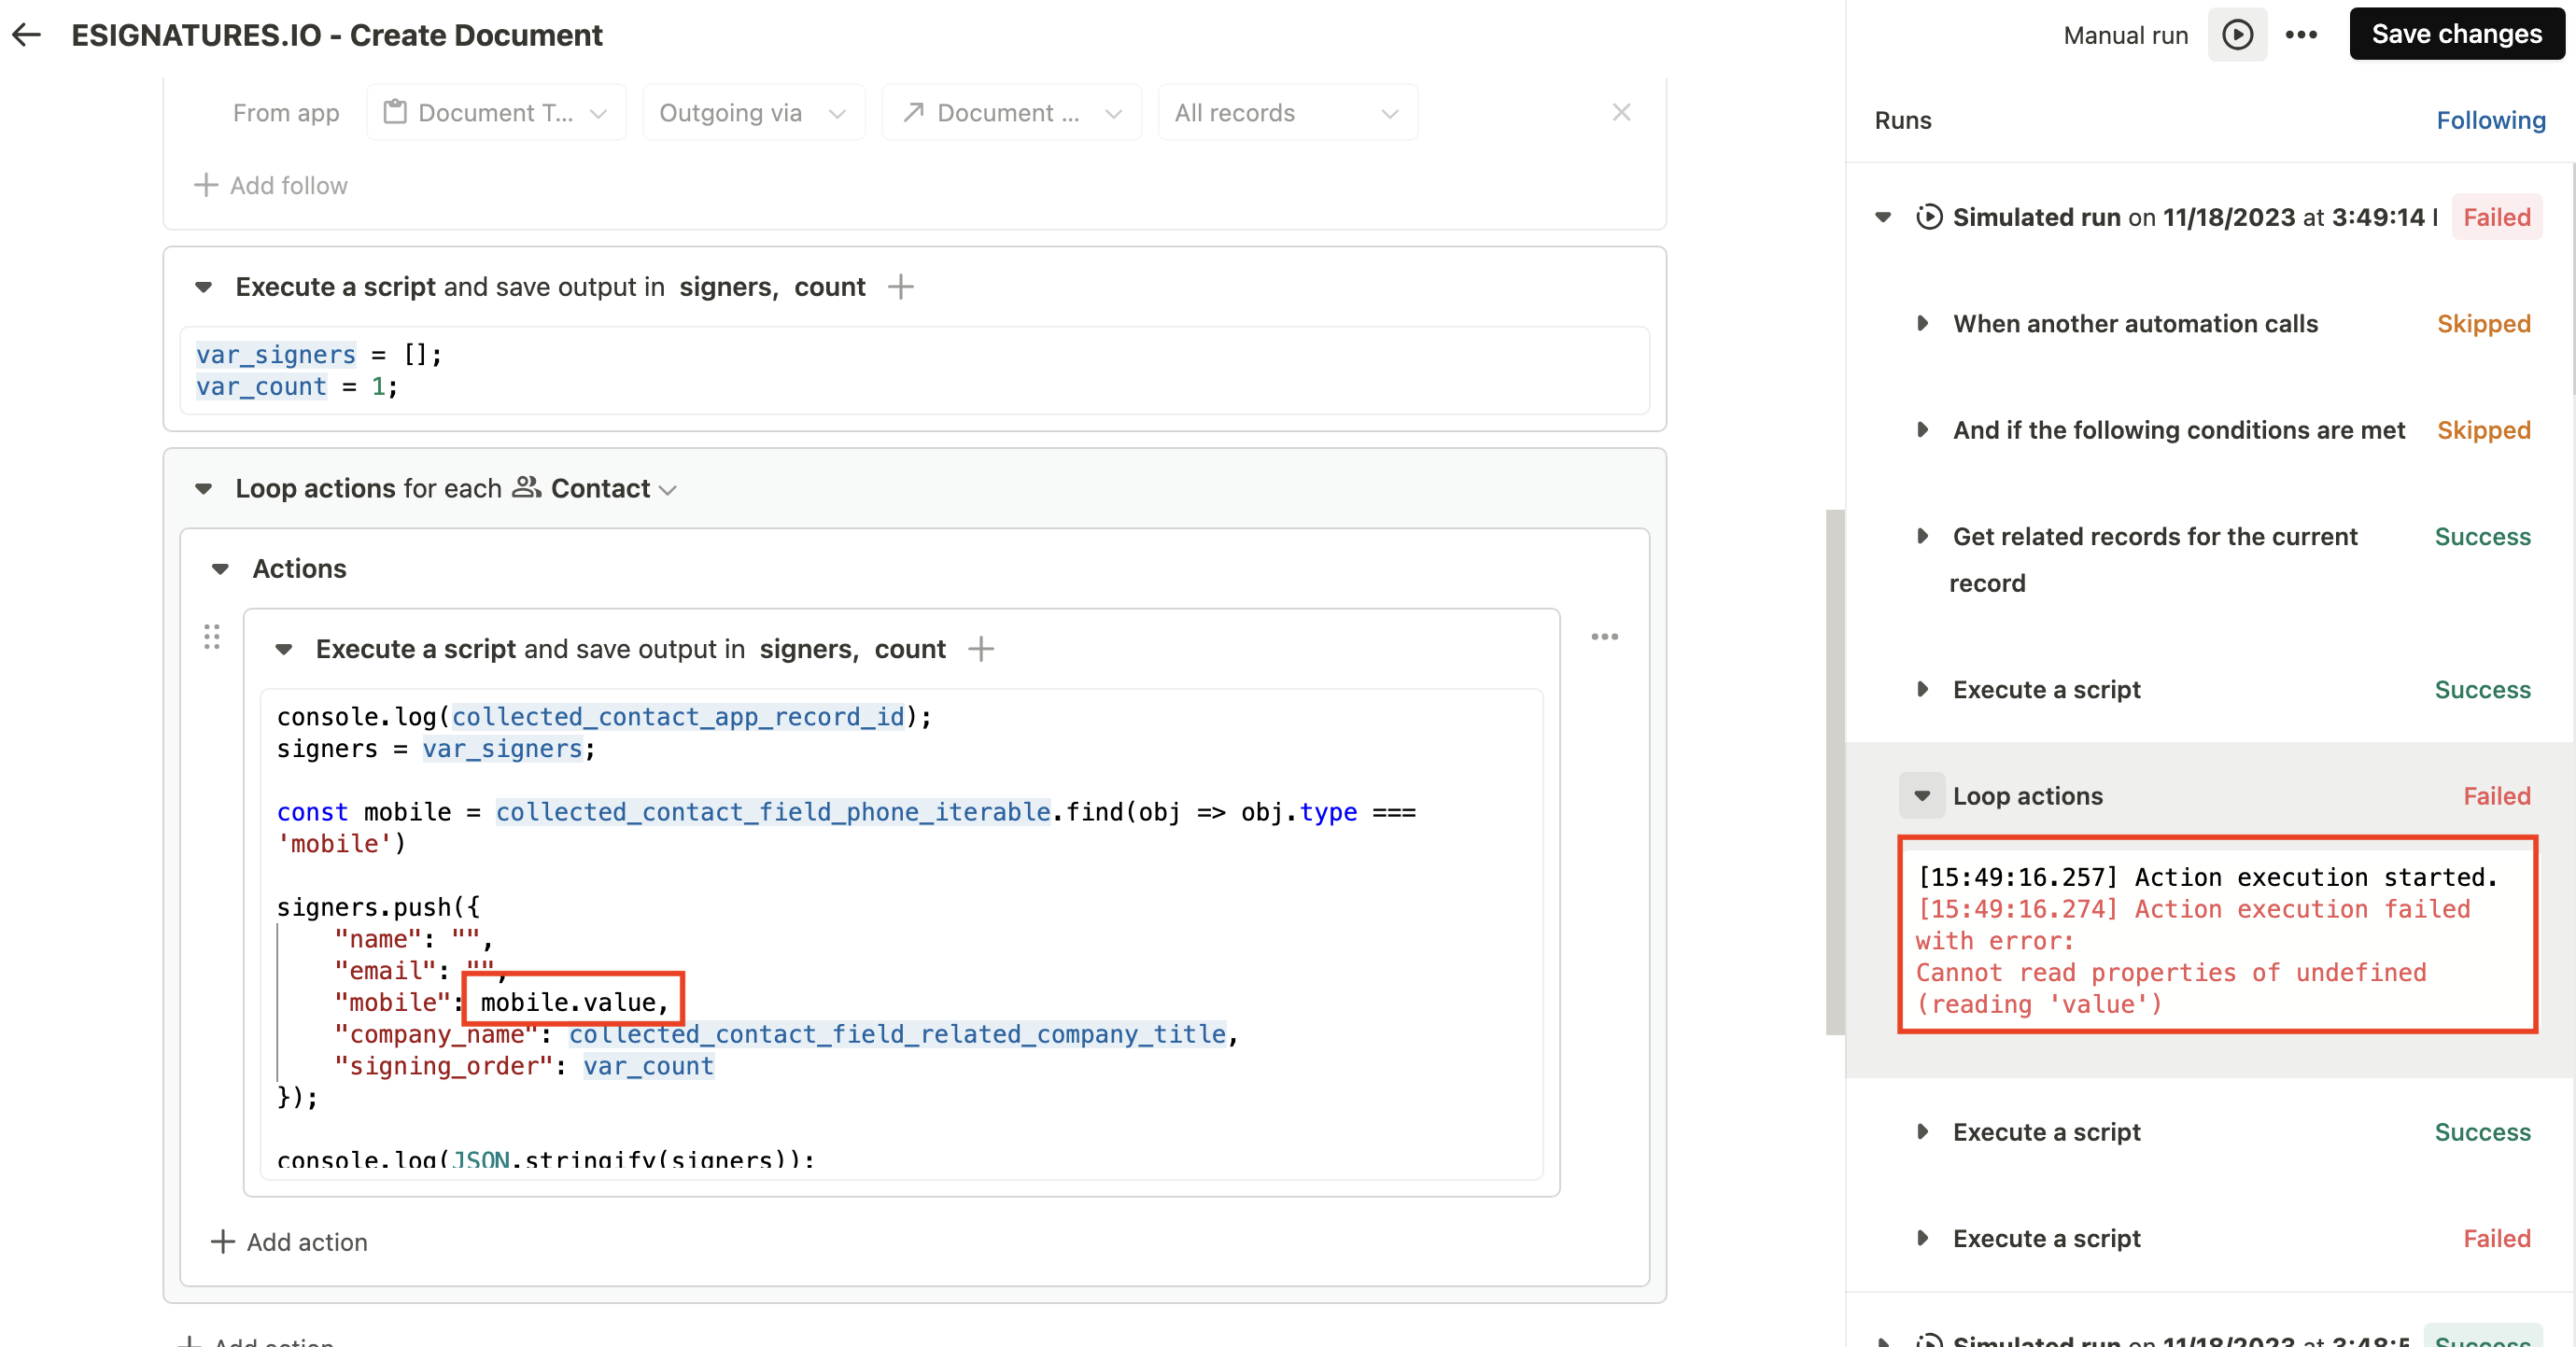Add a follow step
Screen dimensions: 2576x1347
coord(271,185)
